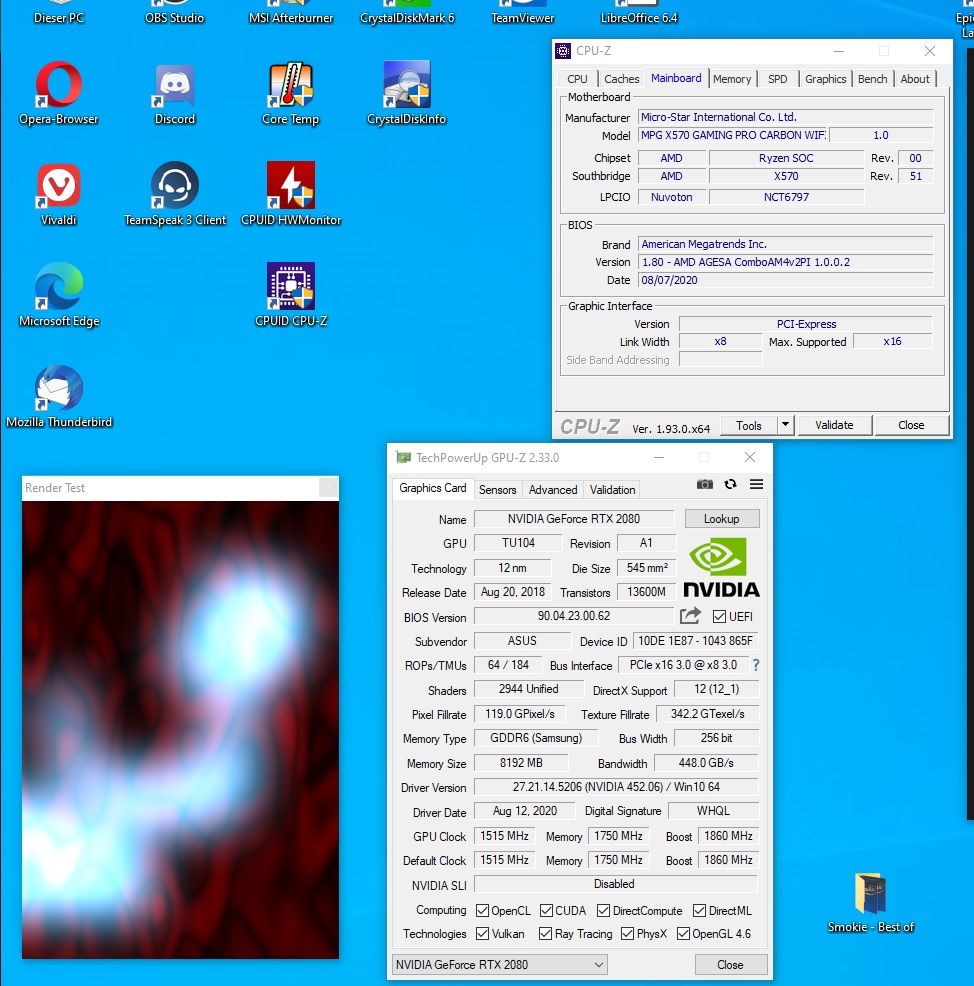
Task: Switch to the Caches tab in CPU-Z
Action: pos(621,79)
